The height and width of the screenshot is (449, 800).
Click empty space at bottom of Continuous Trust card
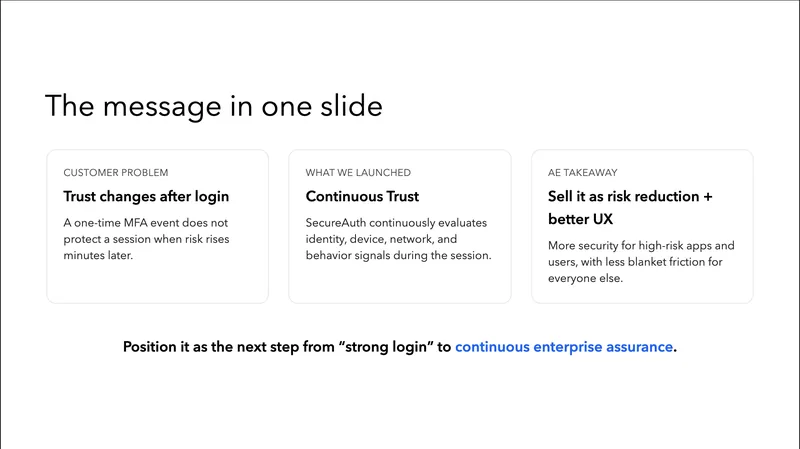click(399, 285)
